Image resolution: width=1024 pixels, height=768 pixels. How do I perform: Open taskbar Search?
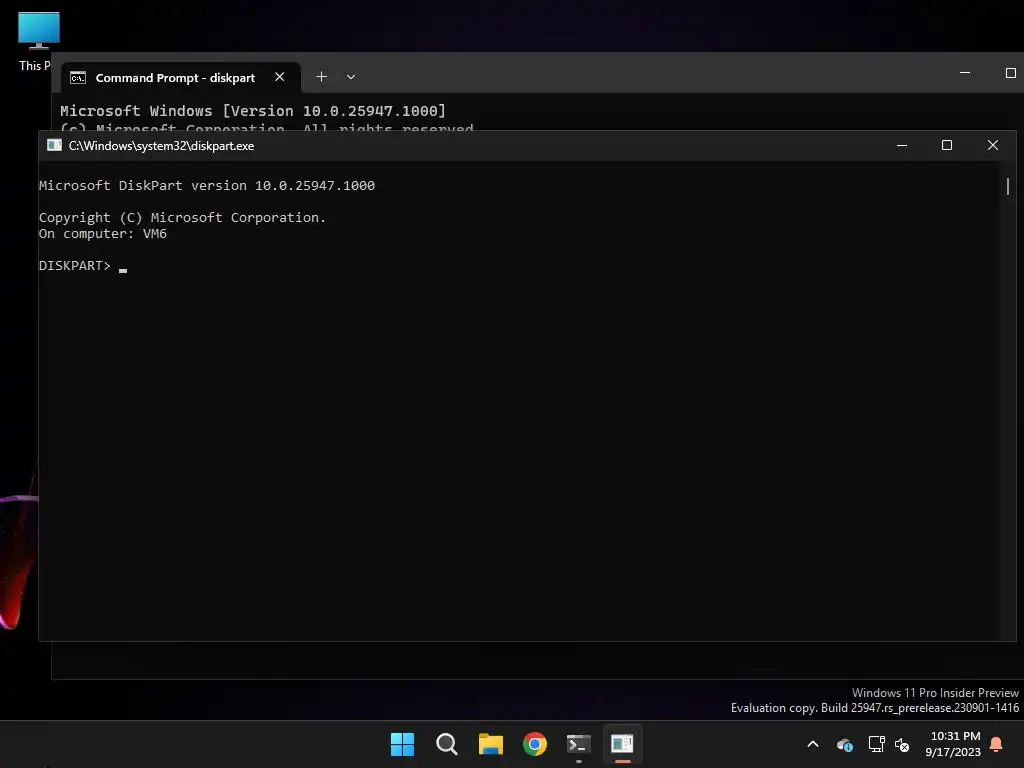coord(447,744)
